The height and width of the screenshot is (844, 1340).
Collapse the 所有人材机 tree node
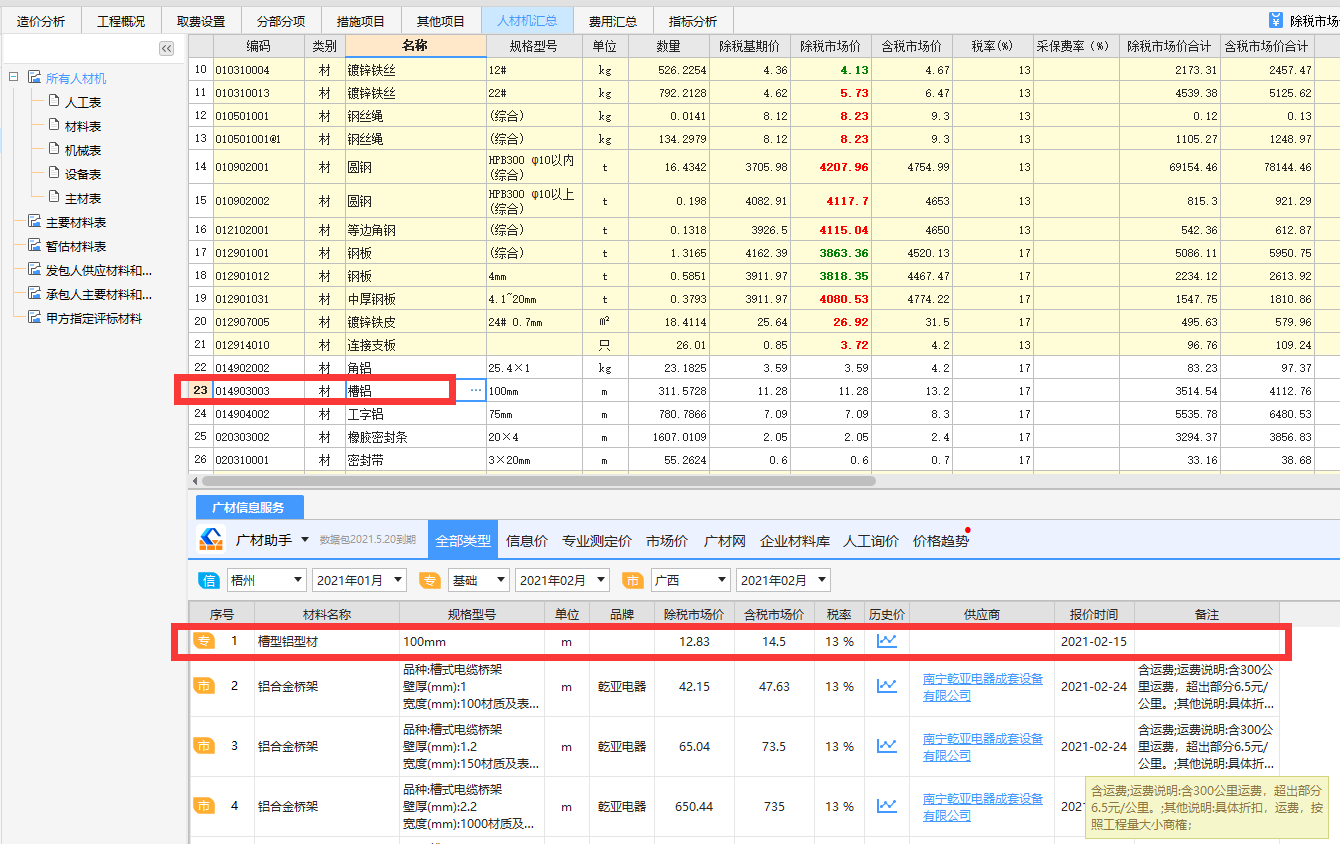(14, 77)
